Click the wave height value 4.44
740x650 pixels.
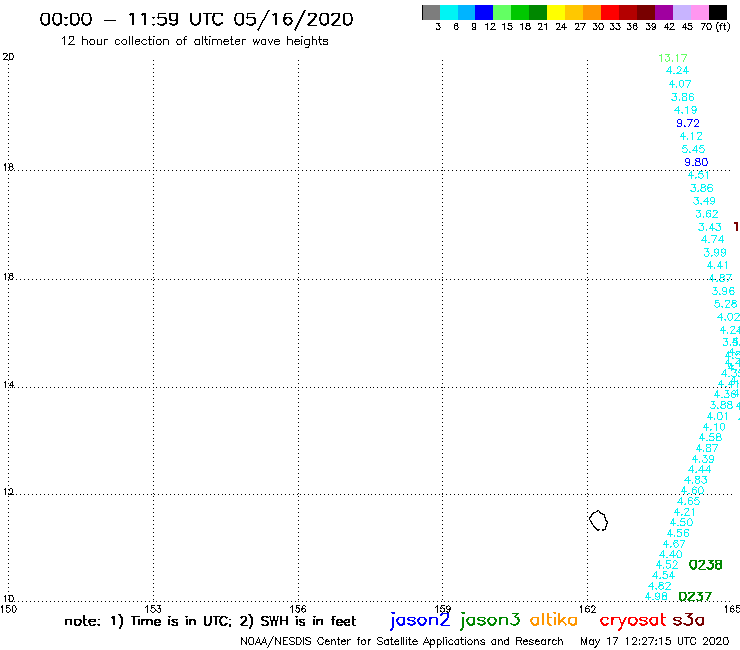click(699, 469)
